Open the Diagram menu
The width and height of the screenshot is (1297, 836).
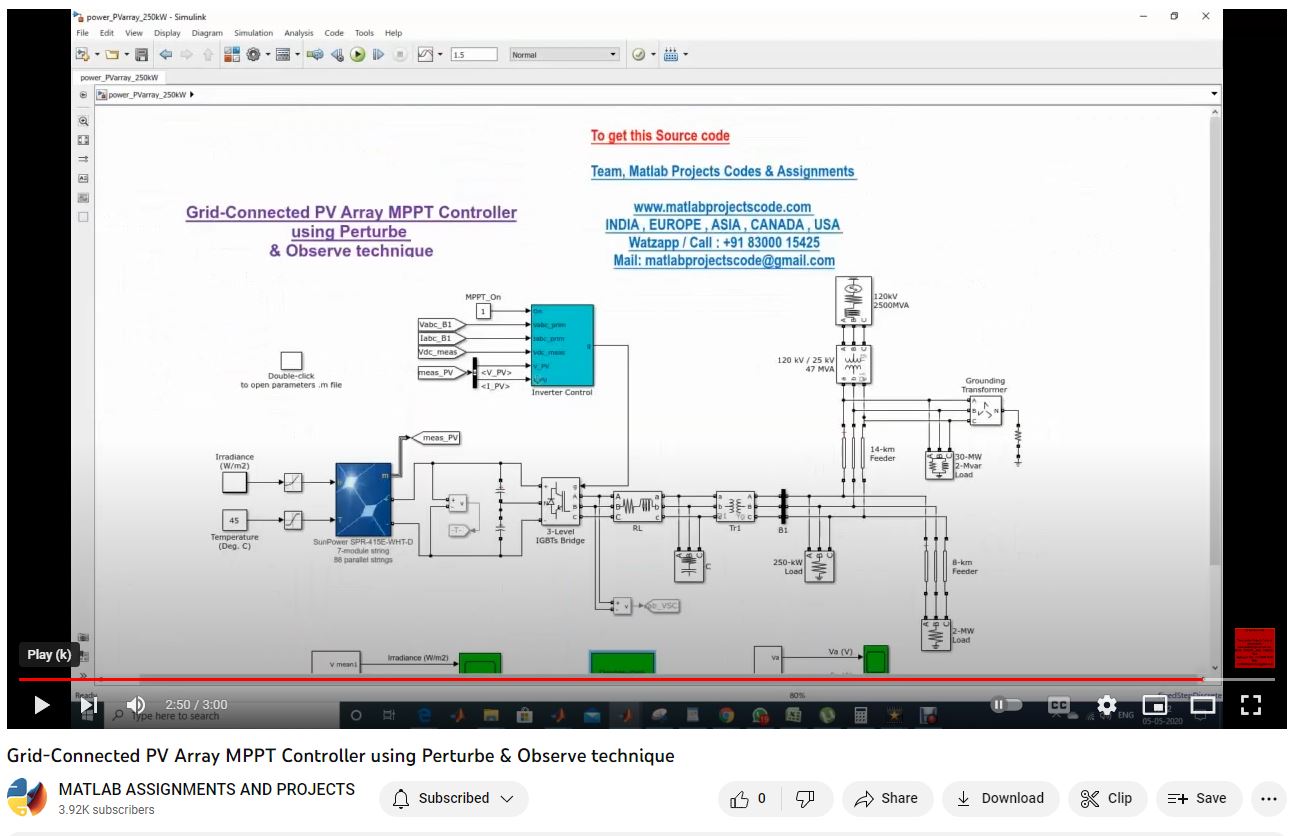tap(207, 33)
